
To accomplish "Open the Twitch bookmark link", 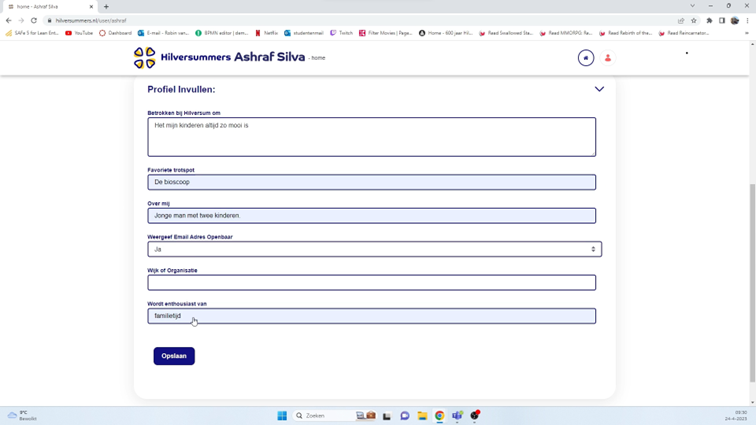I will click(341, 33).
